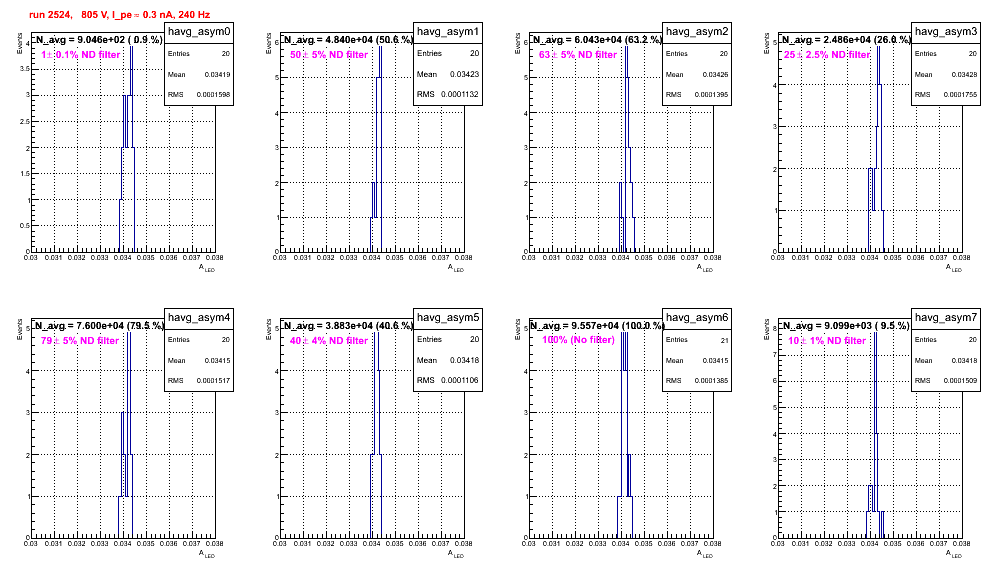Click the N_avg = 4.840e+04 label
Image resolution: width=996 pixels, height=572 pixels.
348,39
